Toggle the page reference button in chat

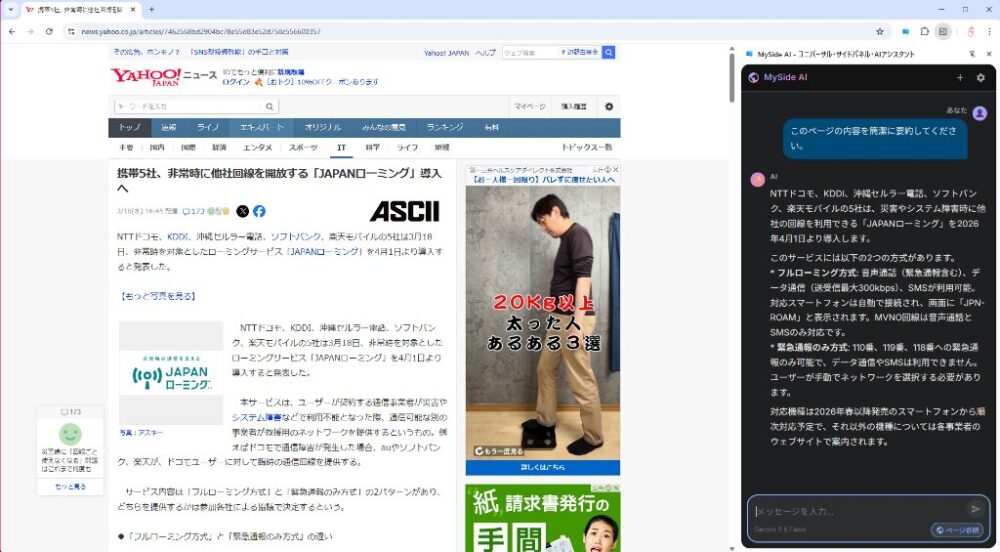pyautogui.click(x=956, y=530)
